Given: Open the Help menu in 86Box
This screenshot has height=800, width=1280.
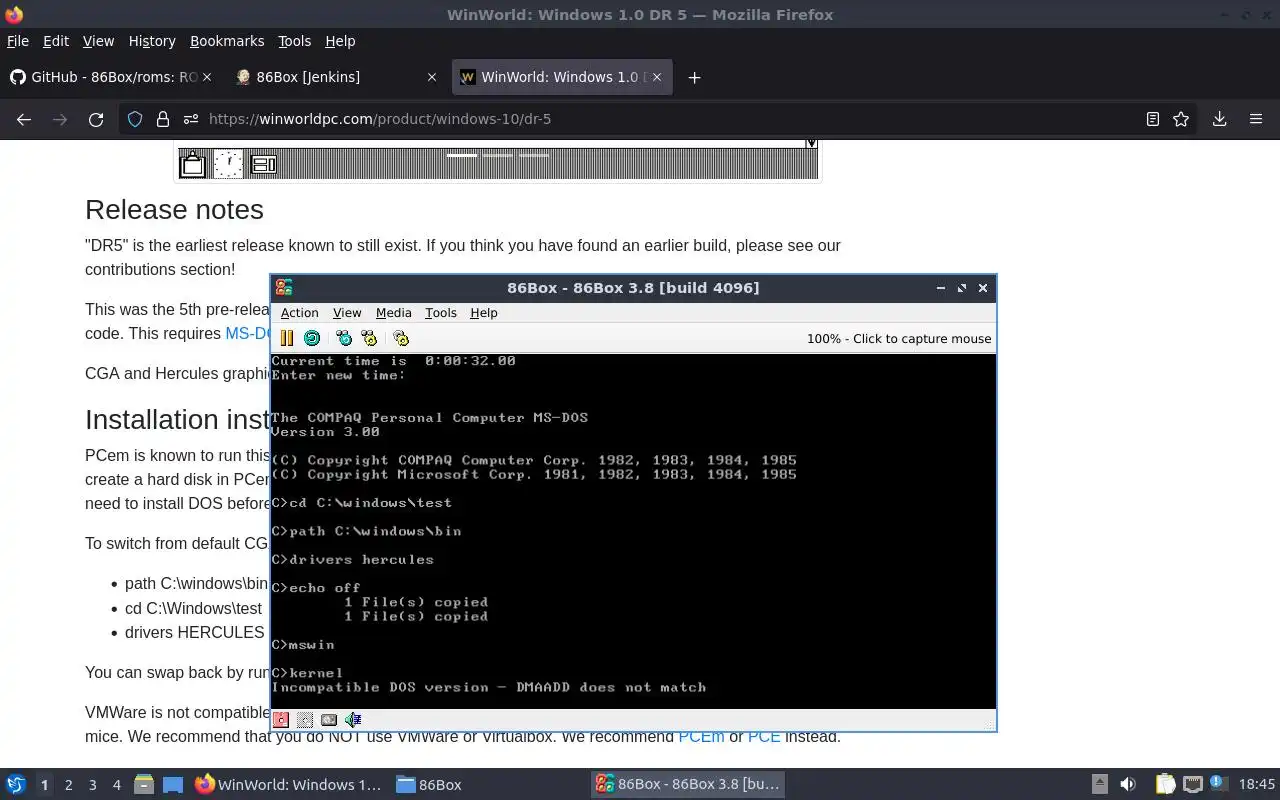Looking at the screenshot, I should coord(483,313).
